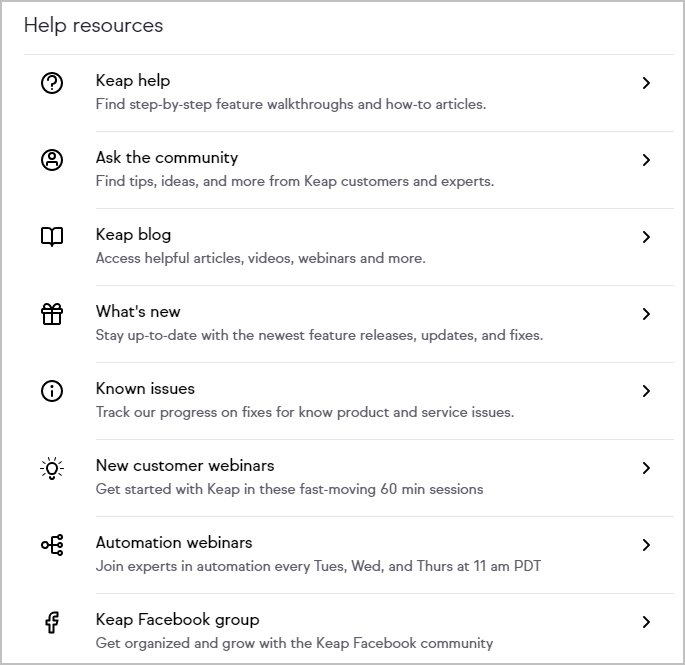
Task: Click the lightbulb icon for New customer webinars
Action: [x=52, y=468]
